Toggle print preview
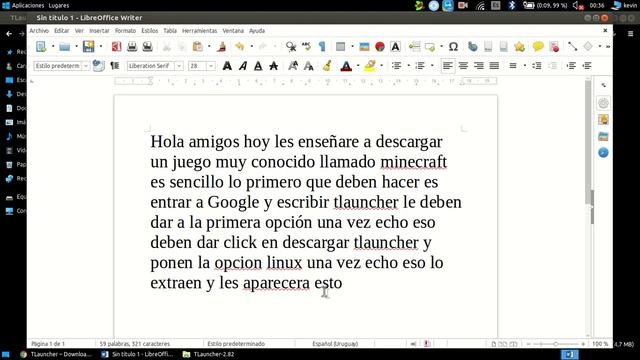This screenshot has width=640, height=360. (147, 47)
